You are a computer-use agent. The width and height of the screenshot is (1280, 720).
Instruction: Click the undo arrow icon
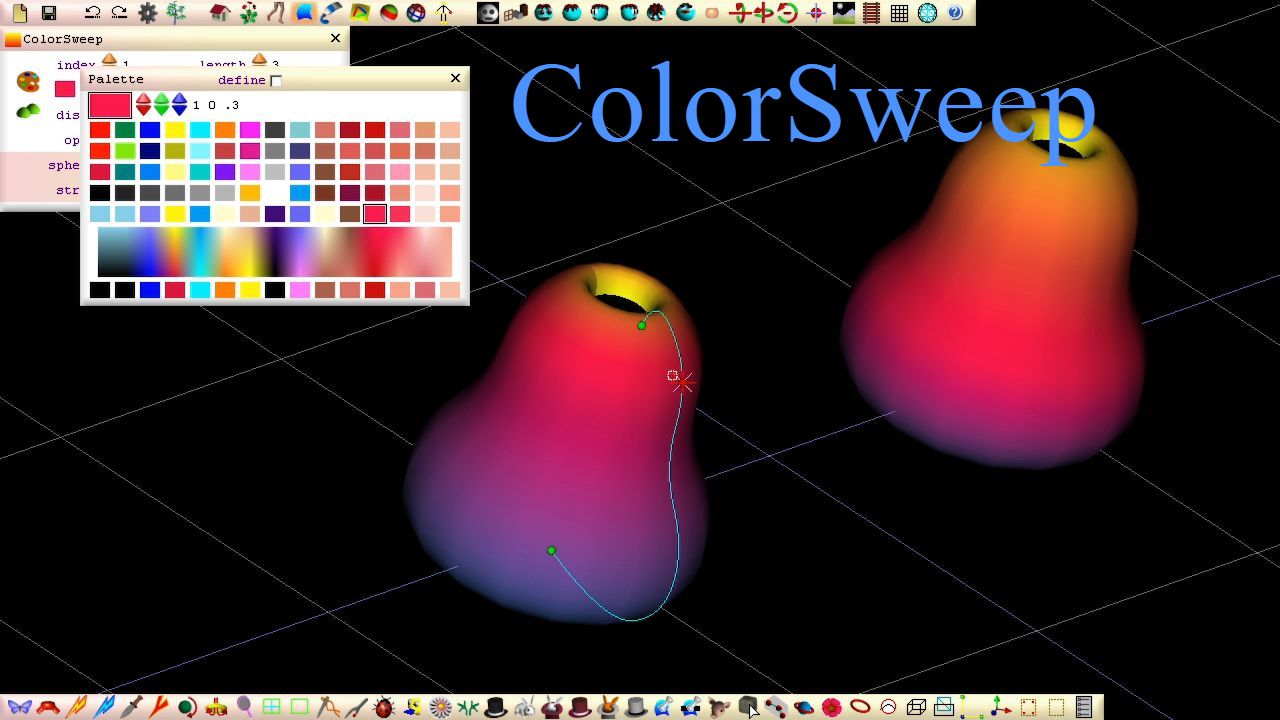(x=92, y=13)
